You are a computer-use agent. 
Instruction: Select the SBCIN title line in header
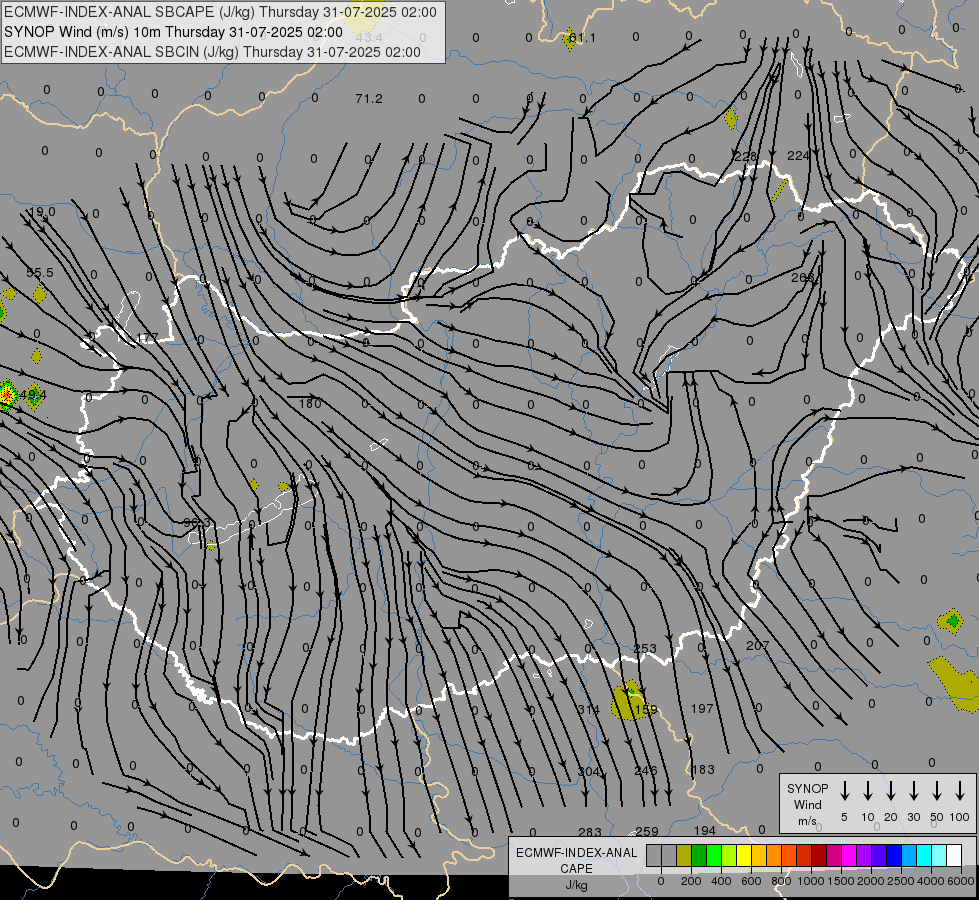click(x=212, y=52)
